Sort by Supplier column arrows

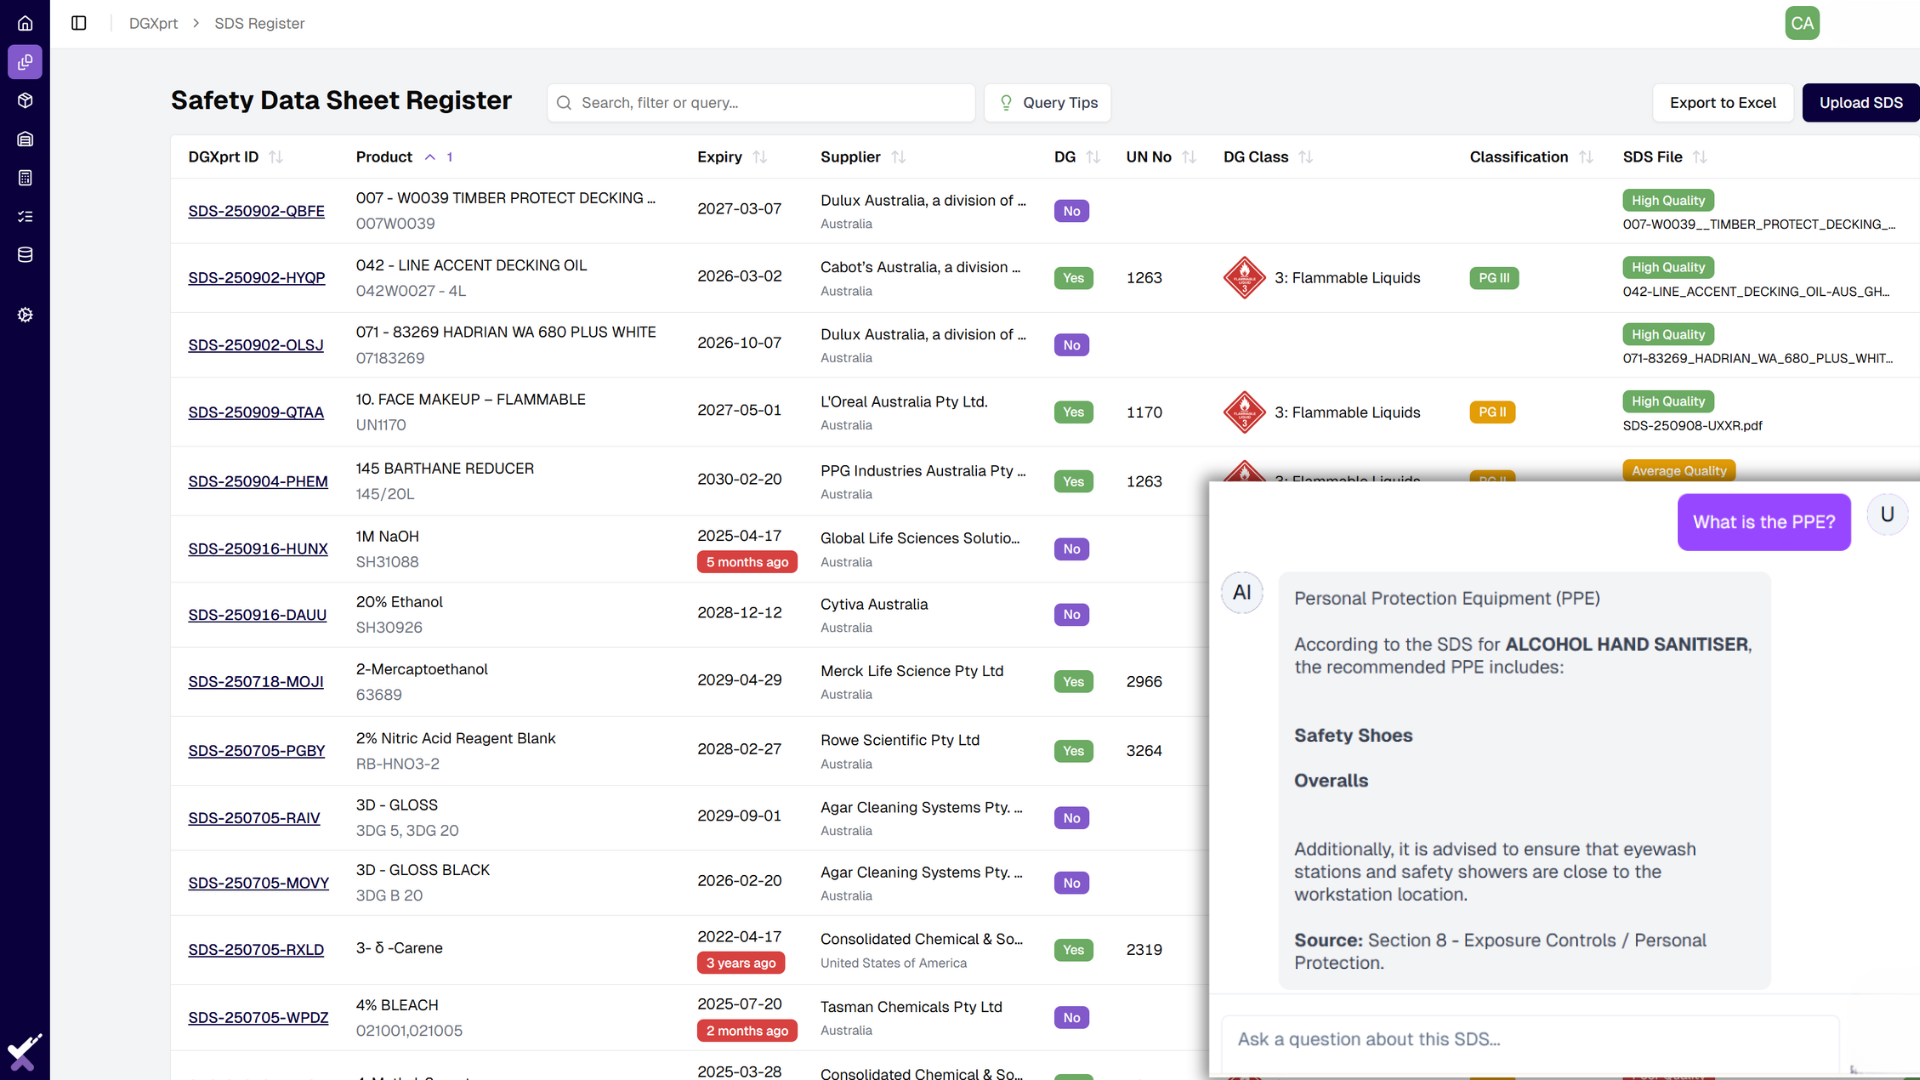pos(898,157)
